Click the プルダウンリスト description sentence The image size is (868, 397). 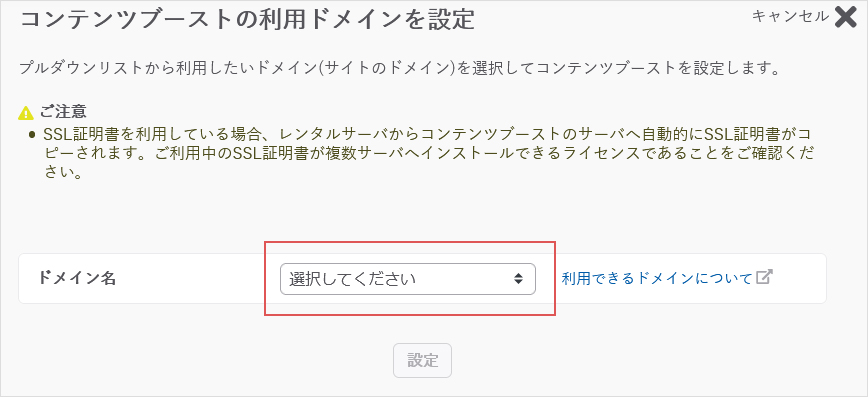pos(400,69)
